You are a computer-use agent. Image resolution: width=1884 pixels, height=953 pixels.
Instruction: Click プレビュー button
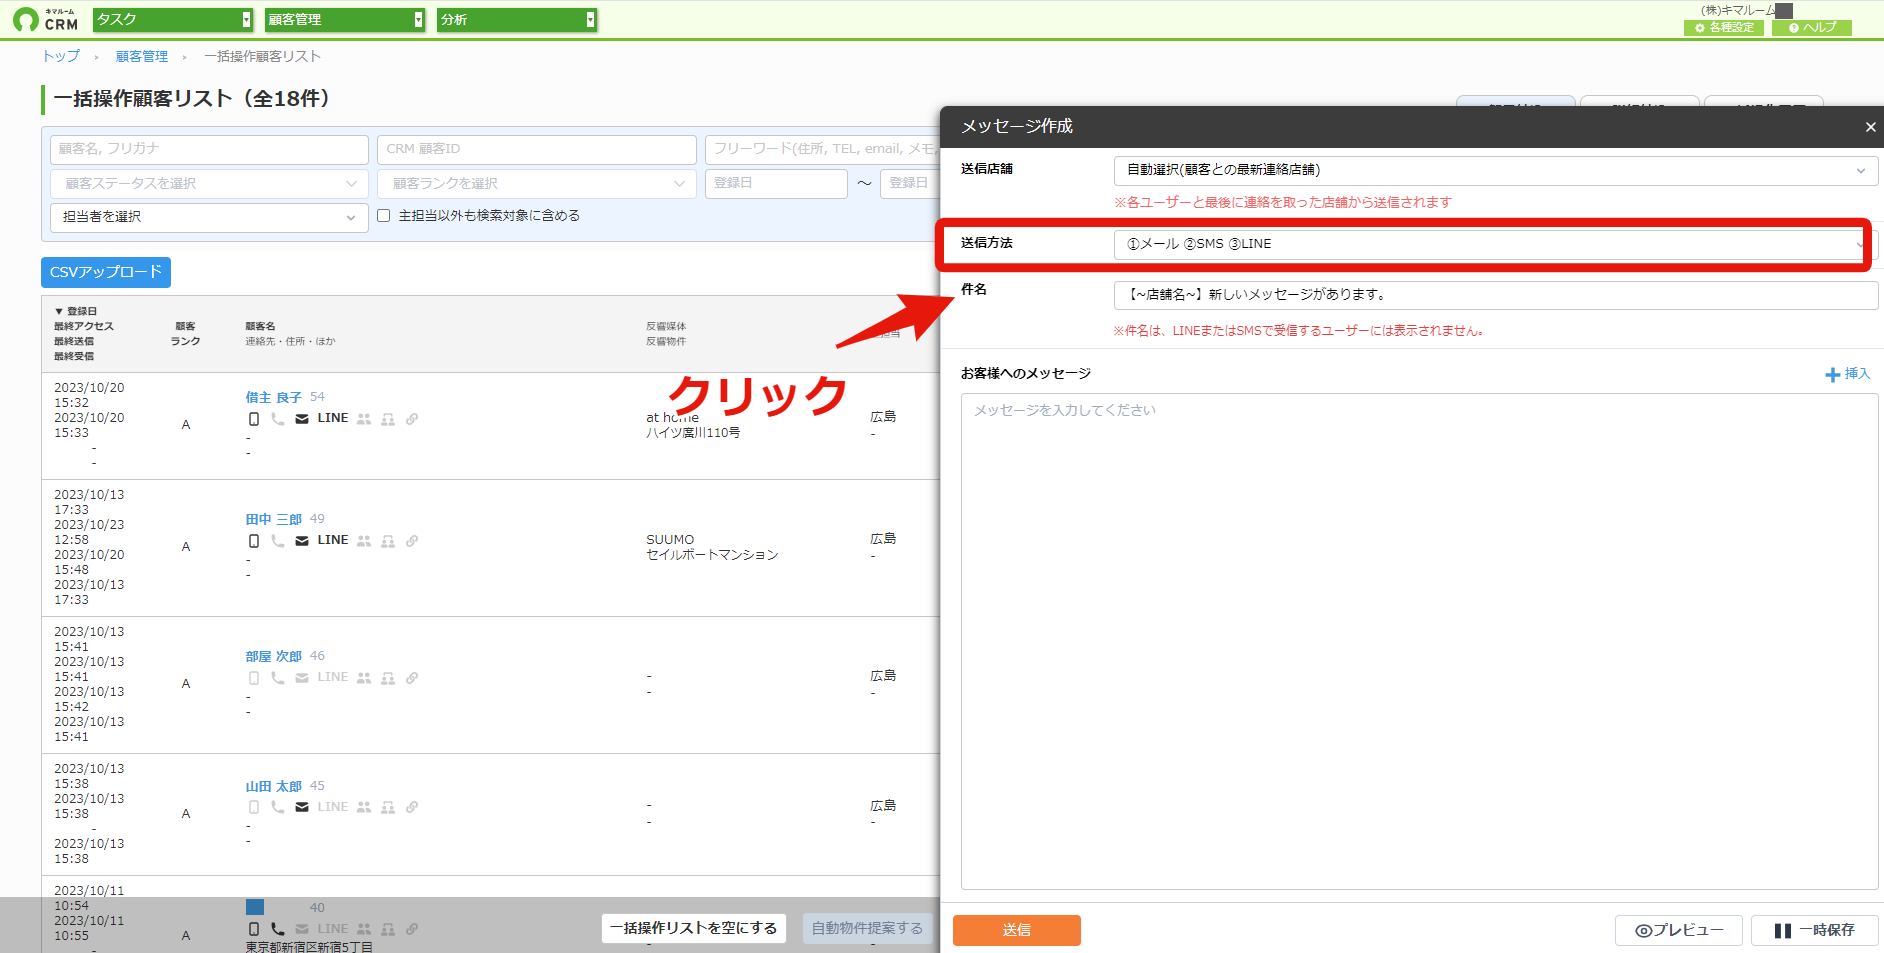click(x=1678, y=930)
